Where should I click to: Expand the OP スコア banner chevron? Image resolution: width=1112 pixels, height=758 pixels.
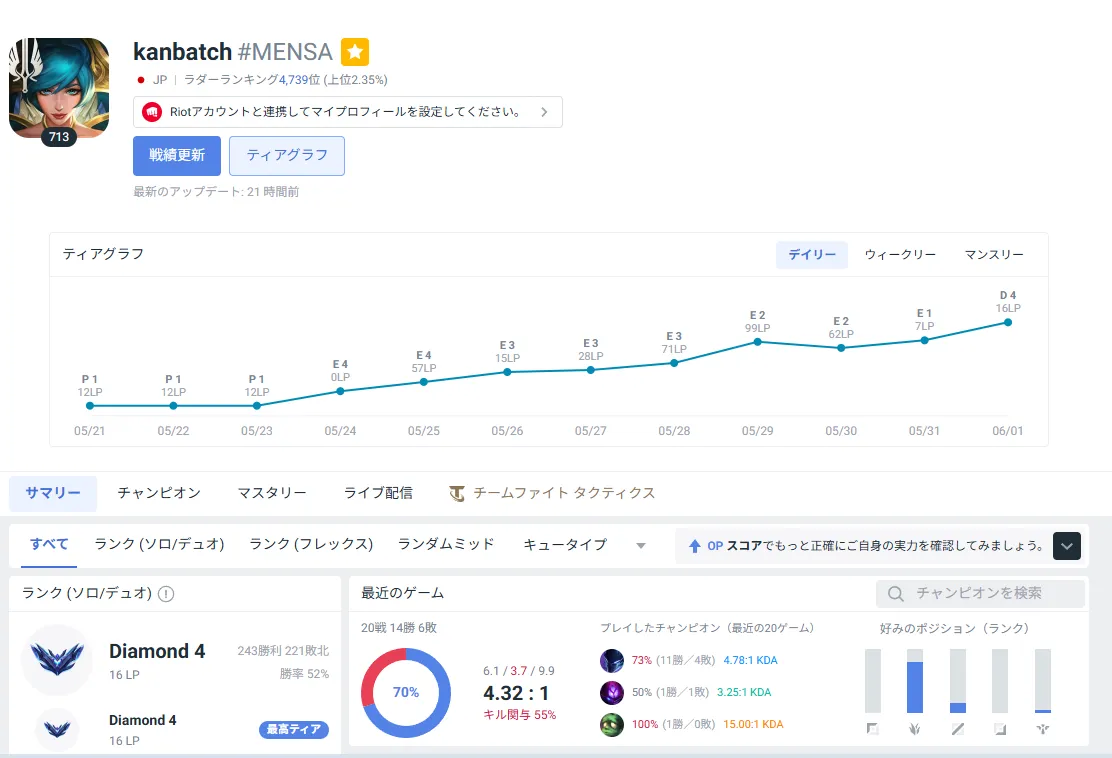click(x=1067, y=546)
